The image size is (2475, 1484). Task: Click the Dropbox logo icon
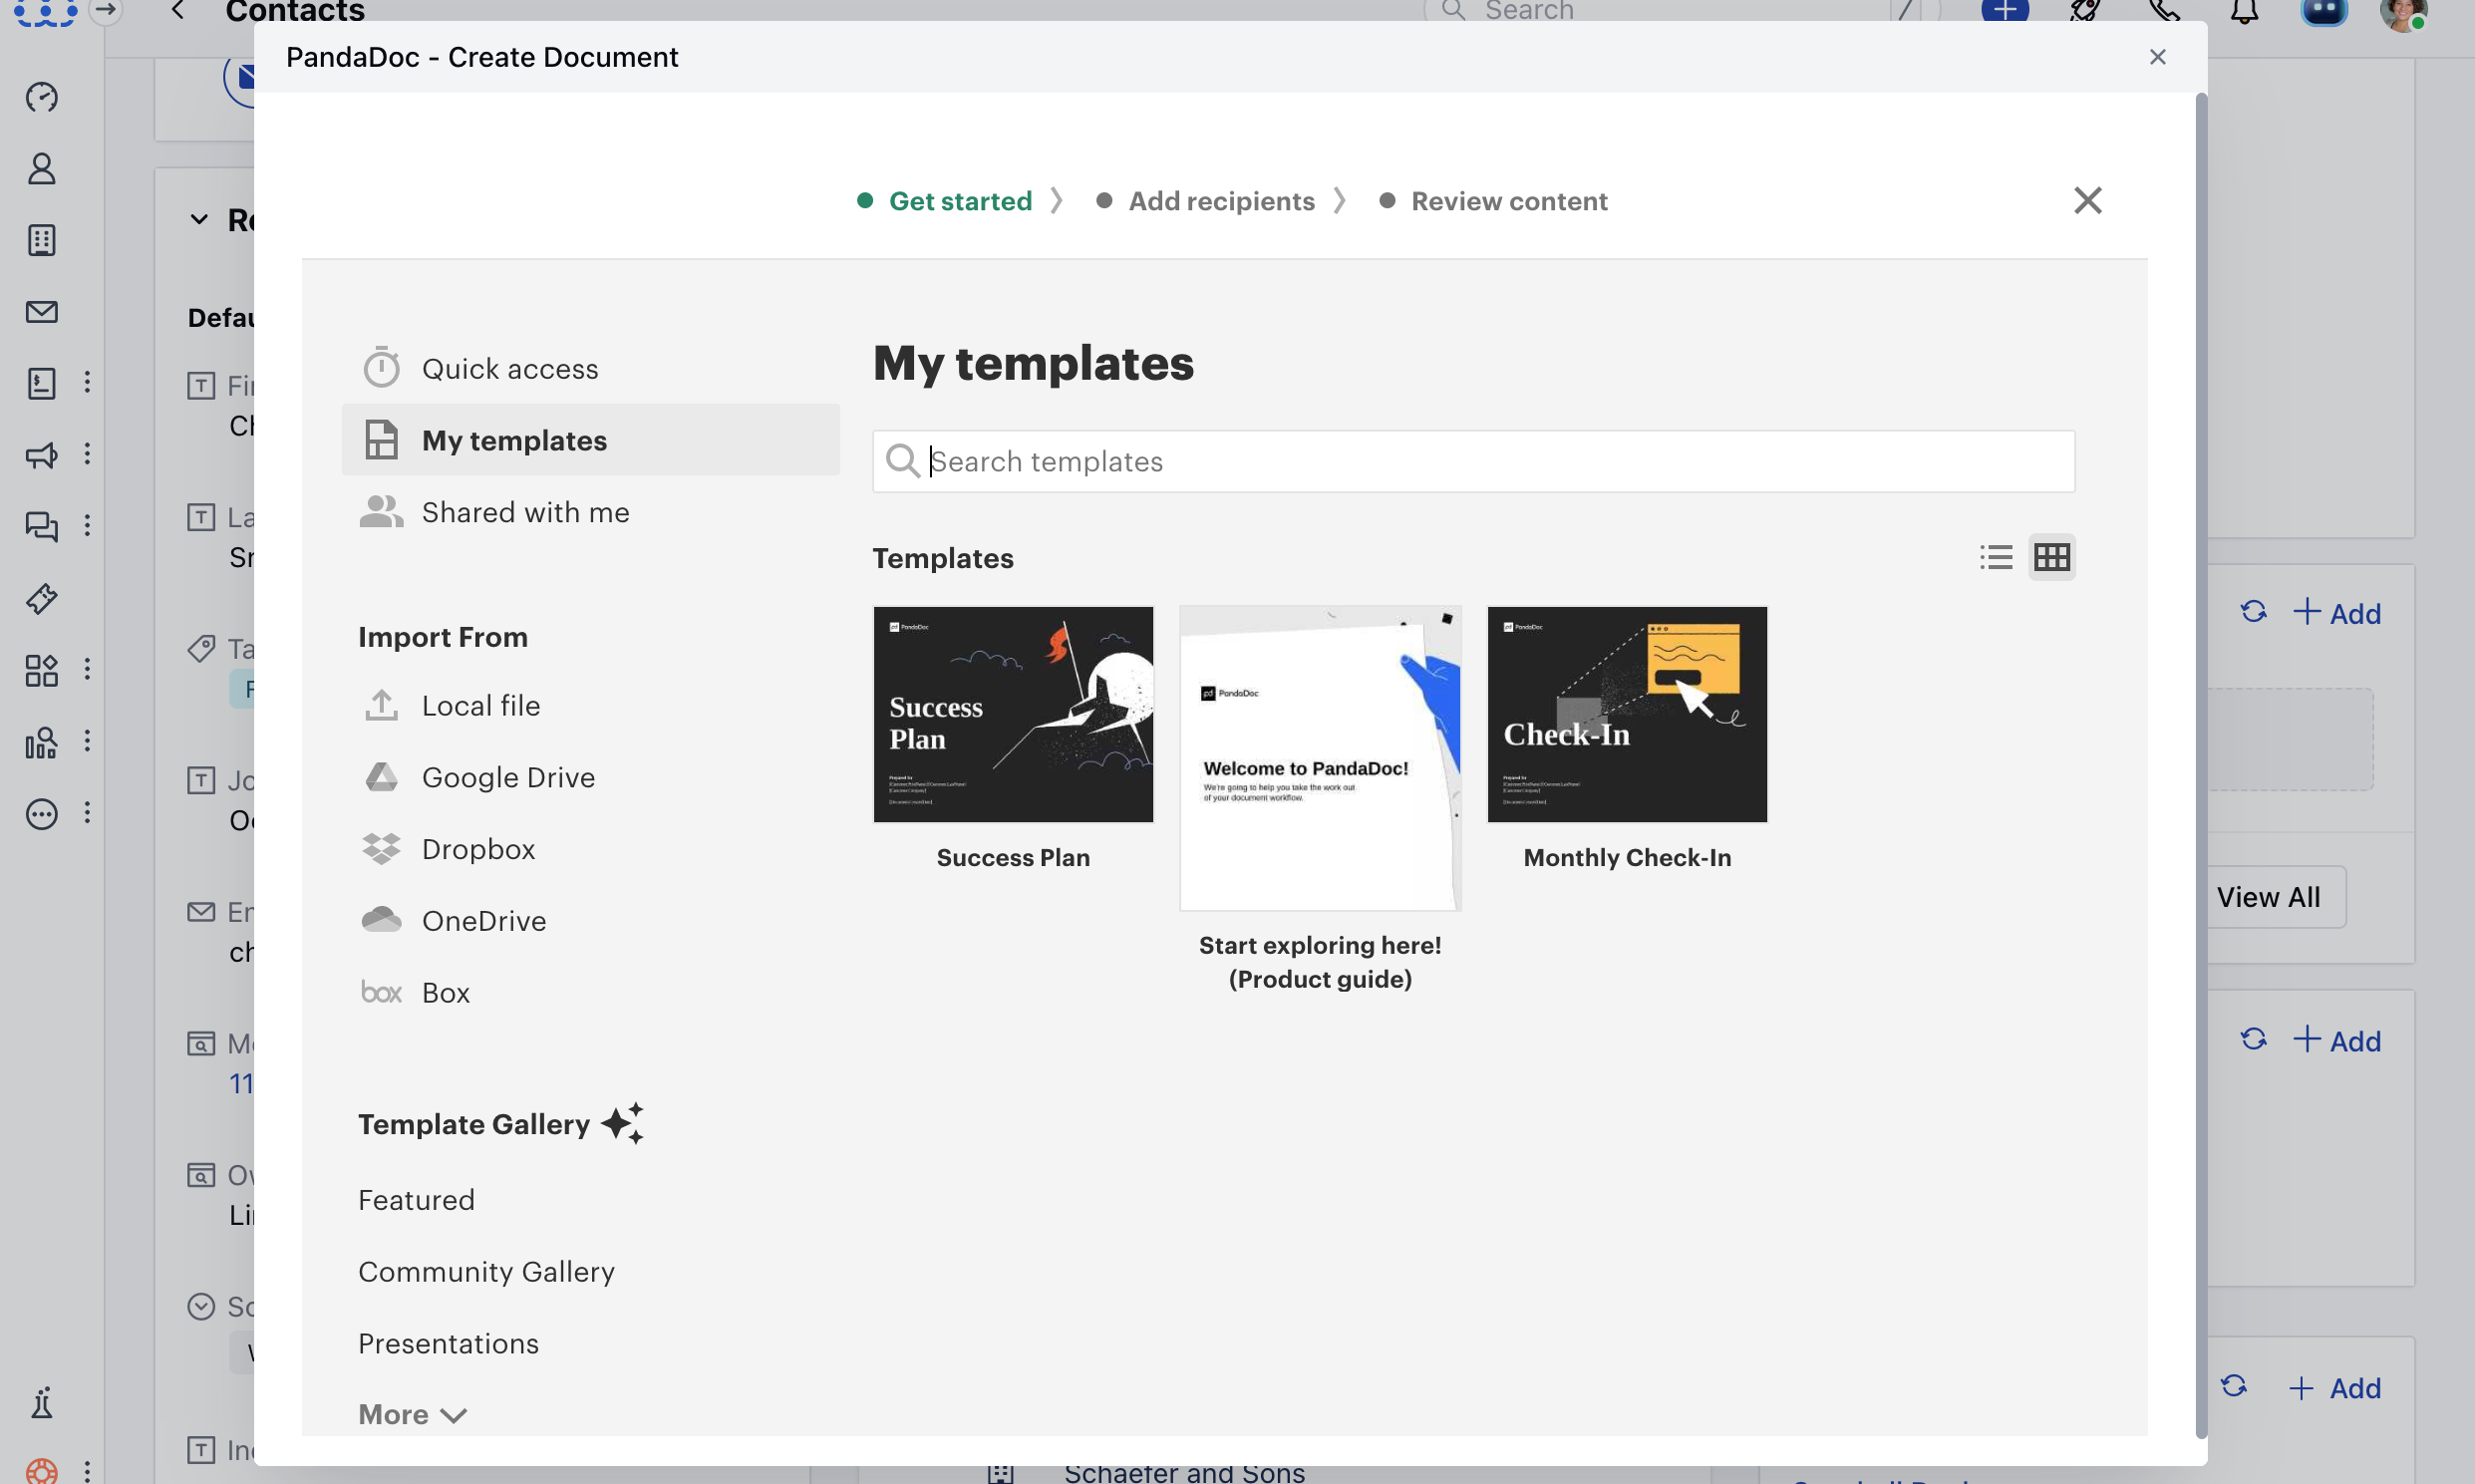pyautogui.click(x=381, y=849)
